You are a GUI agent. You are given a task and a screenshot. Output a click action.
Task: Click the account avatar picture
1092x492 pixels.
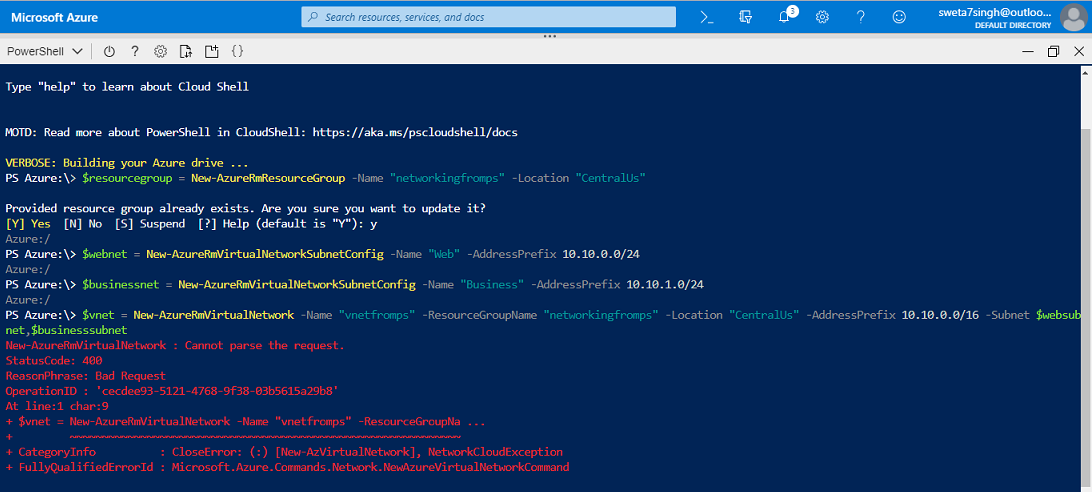(1072, 17)
